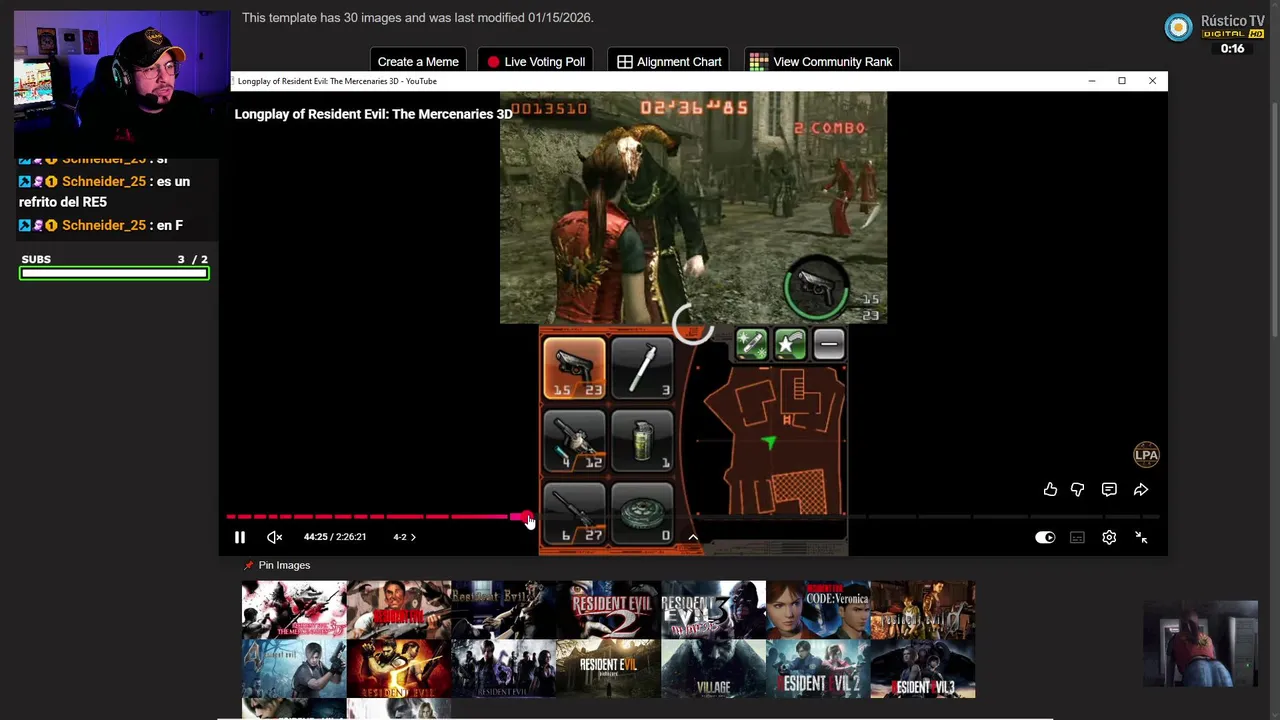Click the green tool icon above minimap
Screen dimensions: 1280x720
point(751,344)
